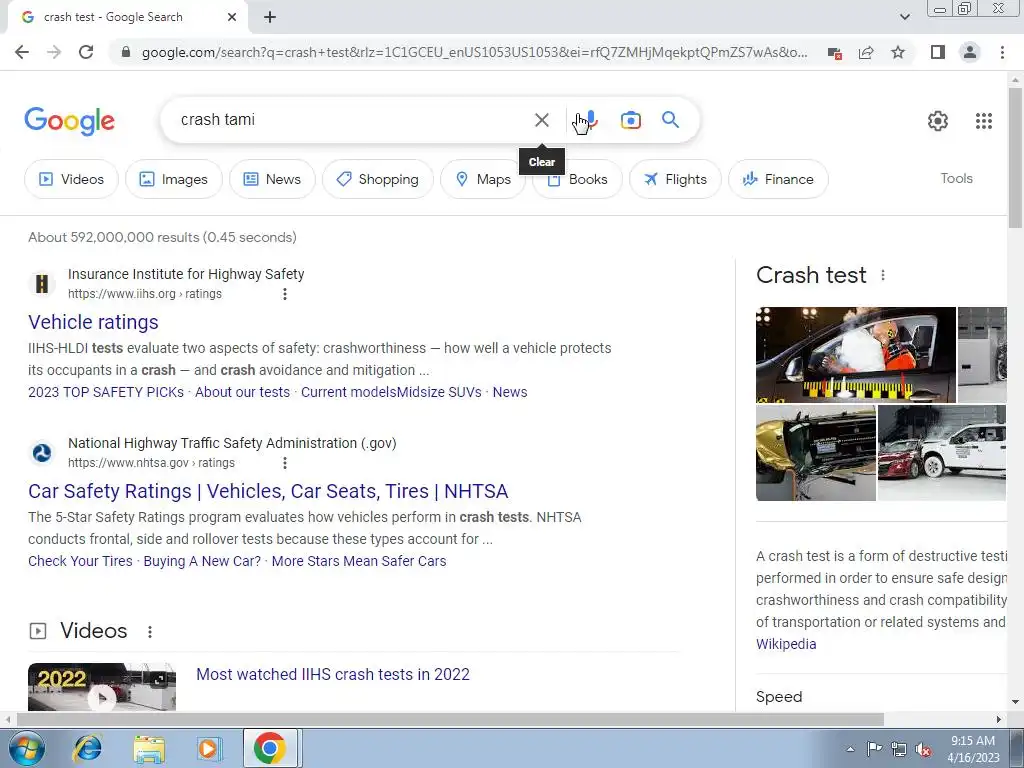Open the Windows Start button
Viewport: 1024px width, 768px height.
tap(25, 748)
